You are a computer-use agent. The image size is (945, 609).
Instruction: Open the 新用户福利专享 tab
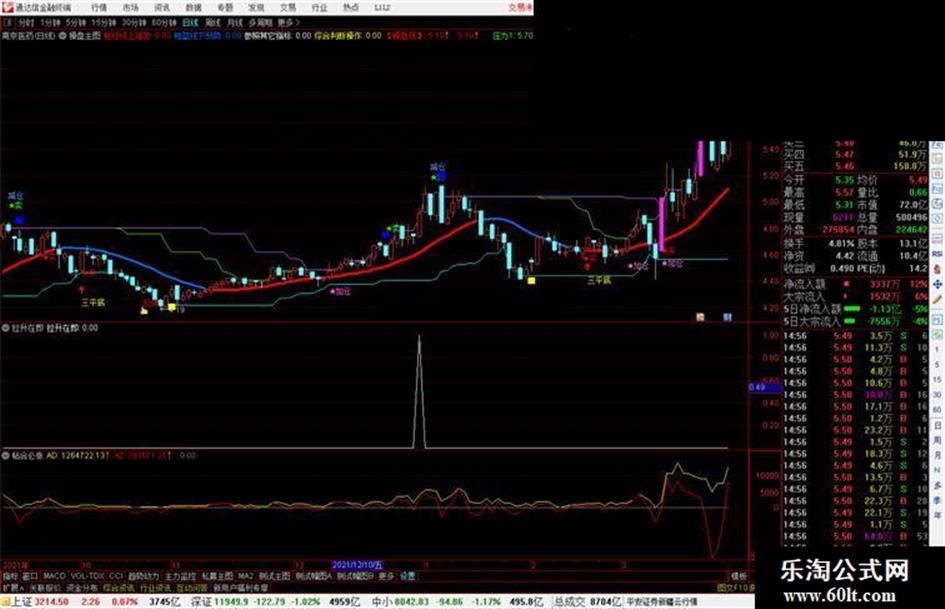click(240, 587)
